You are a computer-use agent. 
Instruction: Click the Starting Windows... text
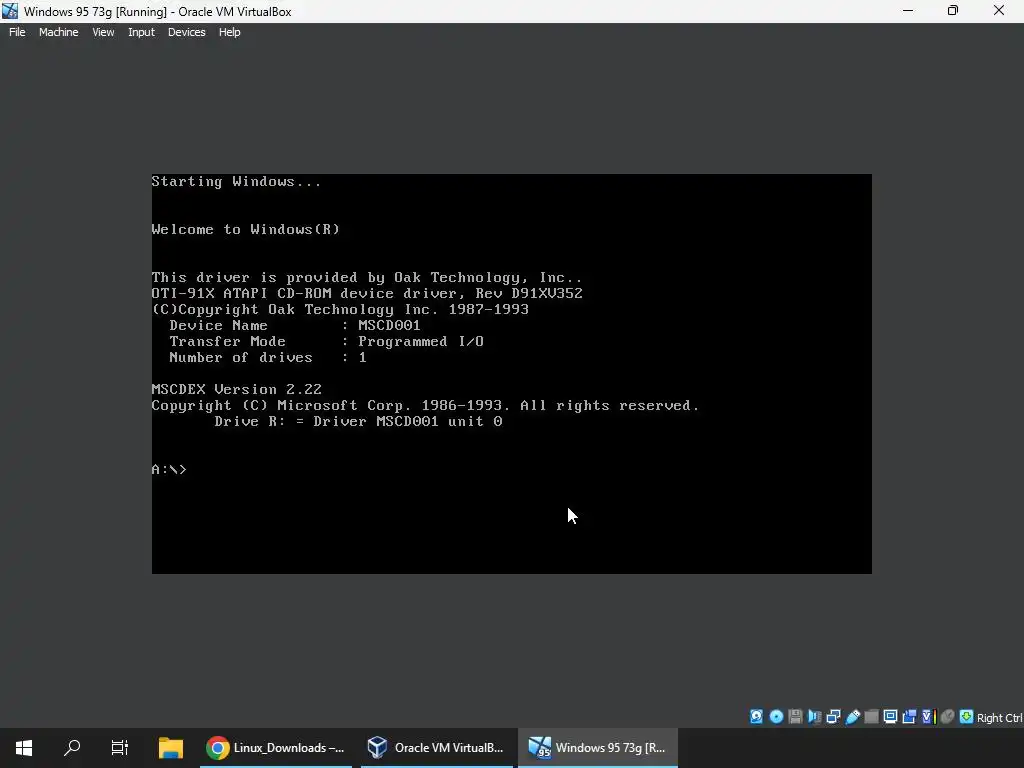coord(236,182)
